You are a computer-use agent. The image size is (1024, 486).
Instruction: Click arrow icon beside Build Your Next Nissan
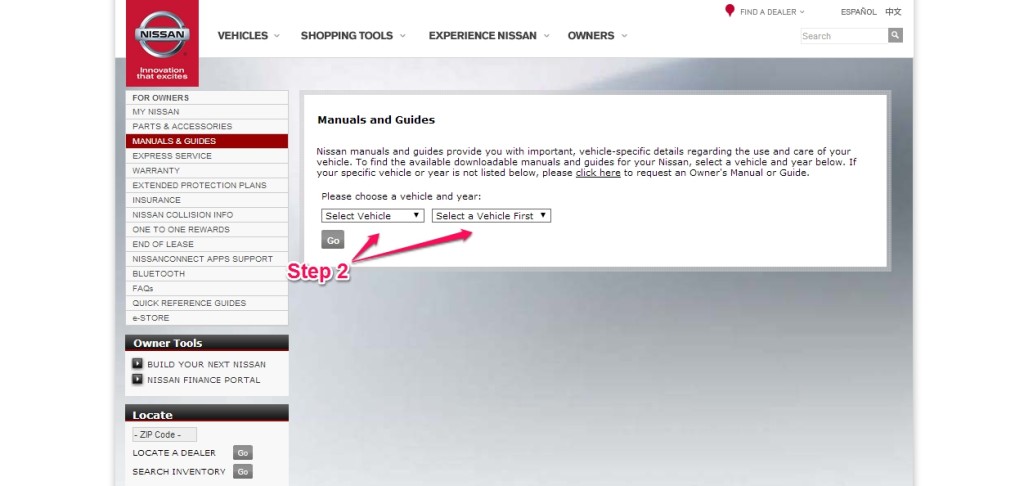[x=137, y=364]
